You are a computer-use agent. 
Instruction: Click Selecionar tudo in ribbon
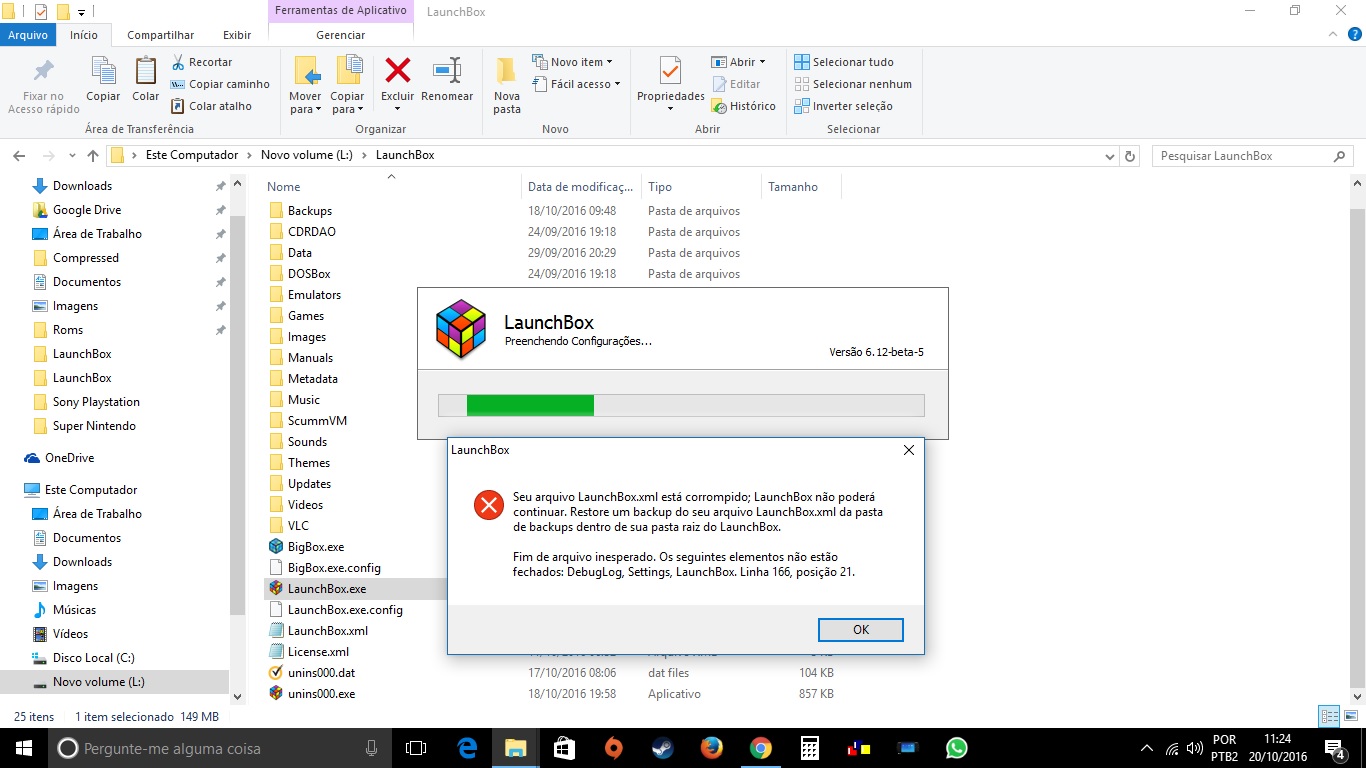coord(844,62)
